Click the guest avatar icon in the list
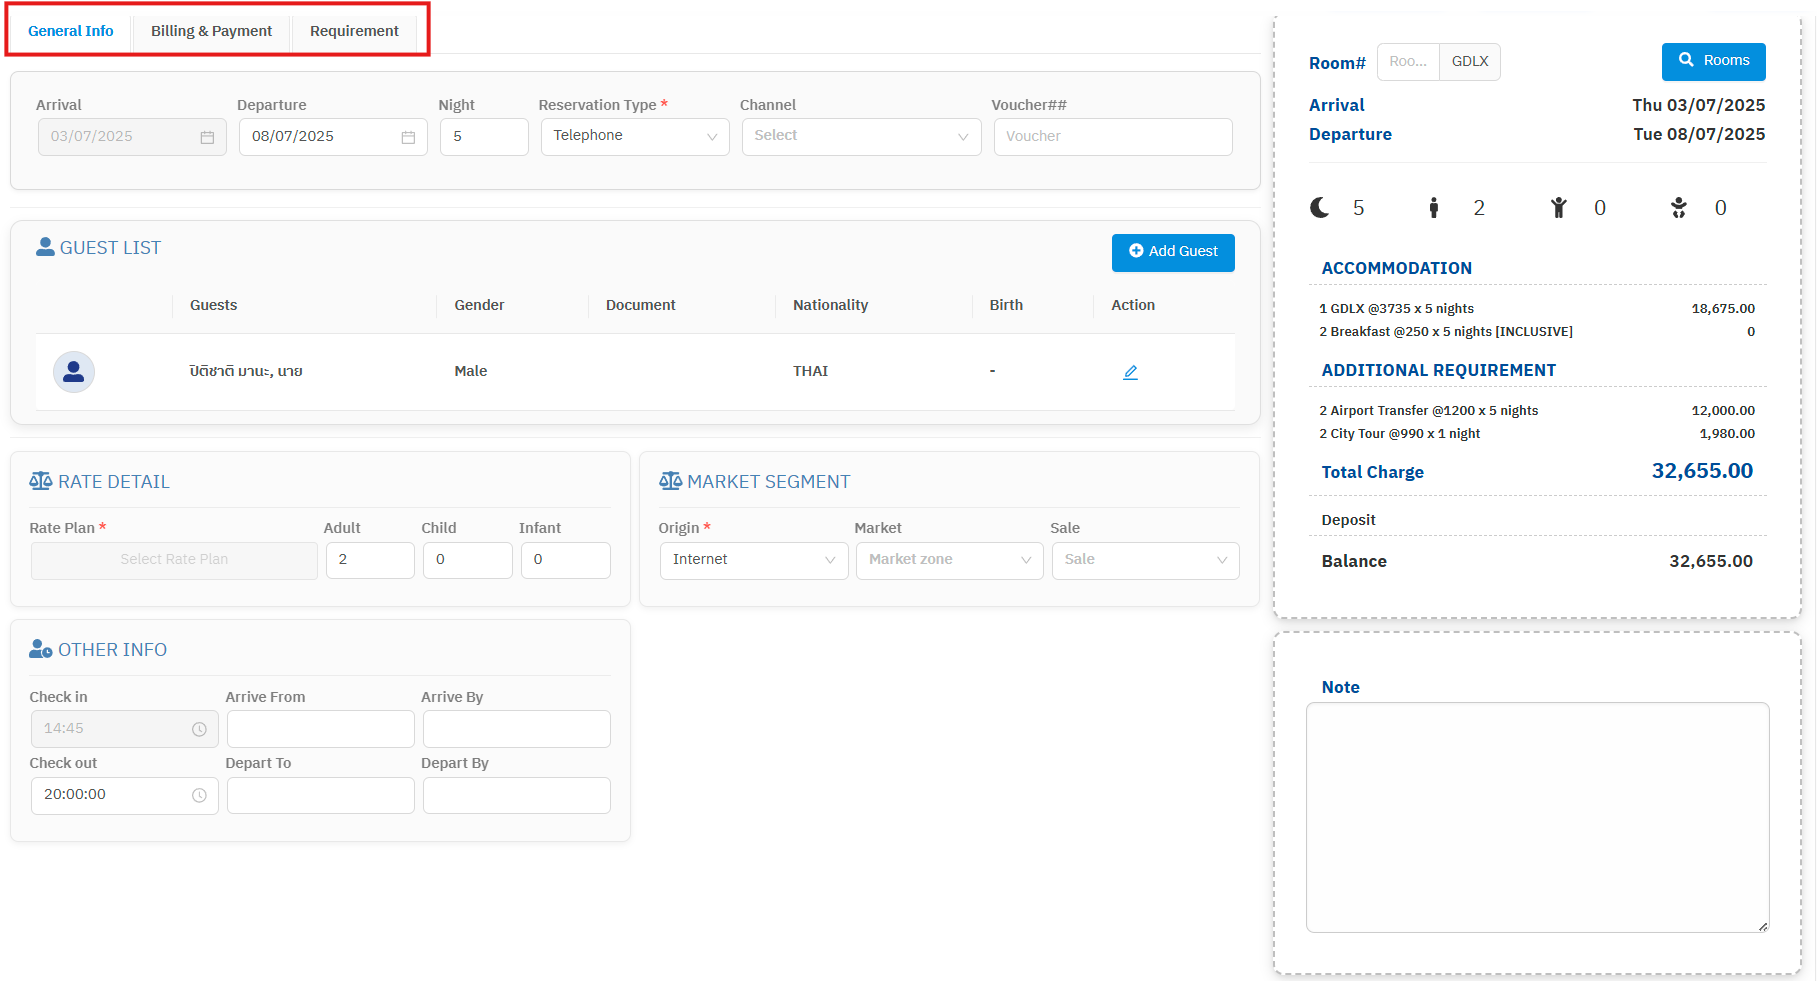1817x981 pixels. (x=74, y=372)
